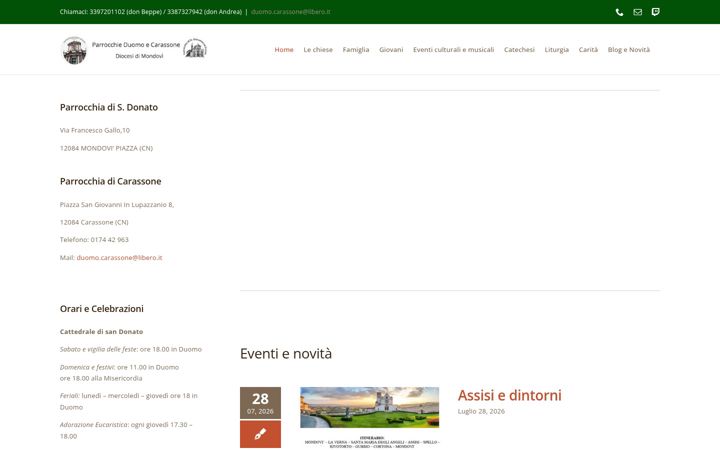Click the Cattedrale di san Donato label
This screenshot has width=720, height=450.
point(101,332)
